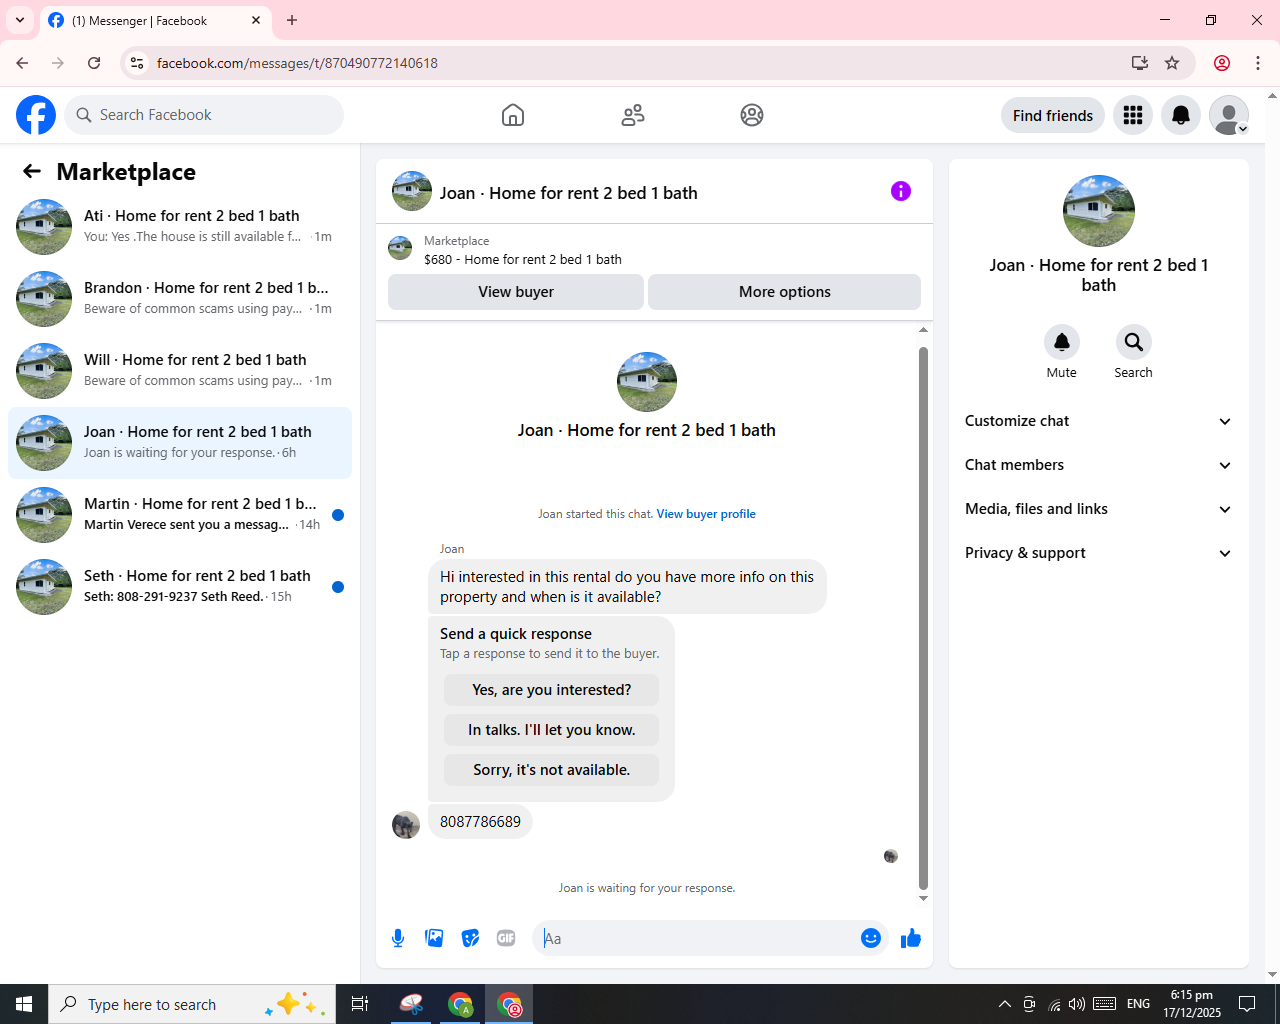Send a thumbs-up like
Image resolution: width=1280 pixels, height=1024 pixels.
click(911, 938)
